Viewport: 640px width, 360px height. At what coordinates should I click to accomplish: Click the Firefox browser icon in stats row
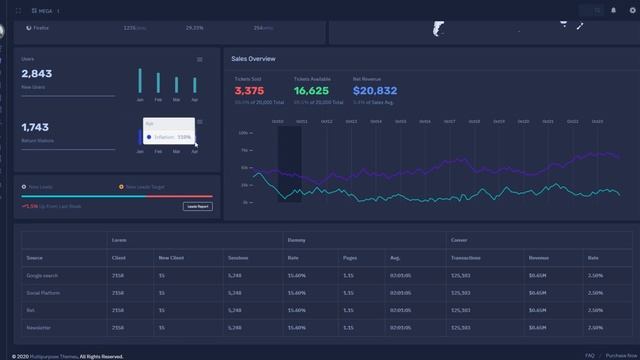(29, 28)
